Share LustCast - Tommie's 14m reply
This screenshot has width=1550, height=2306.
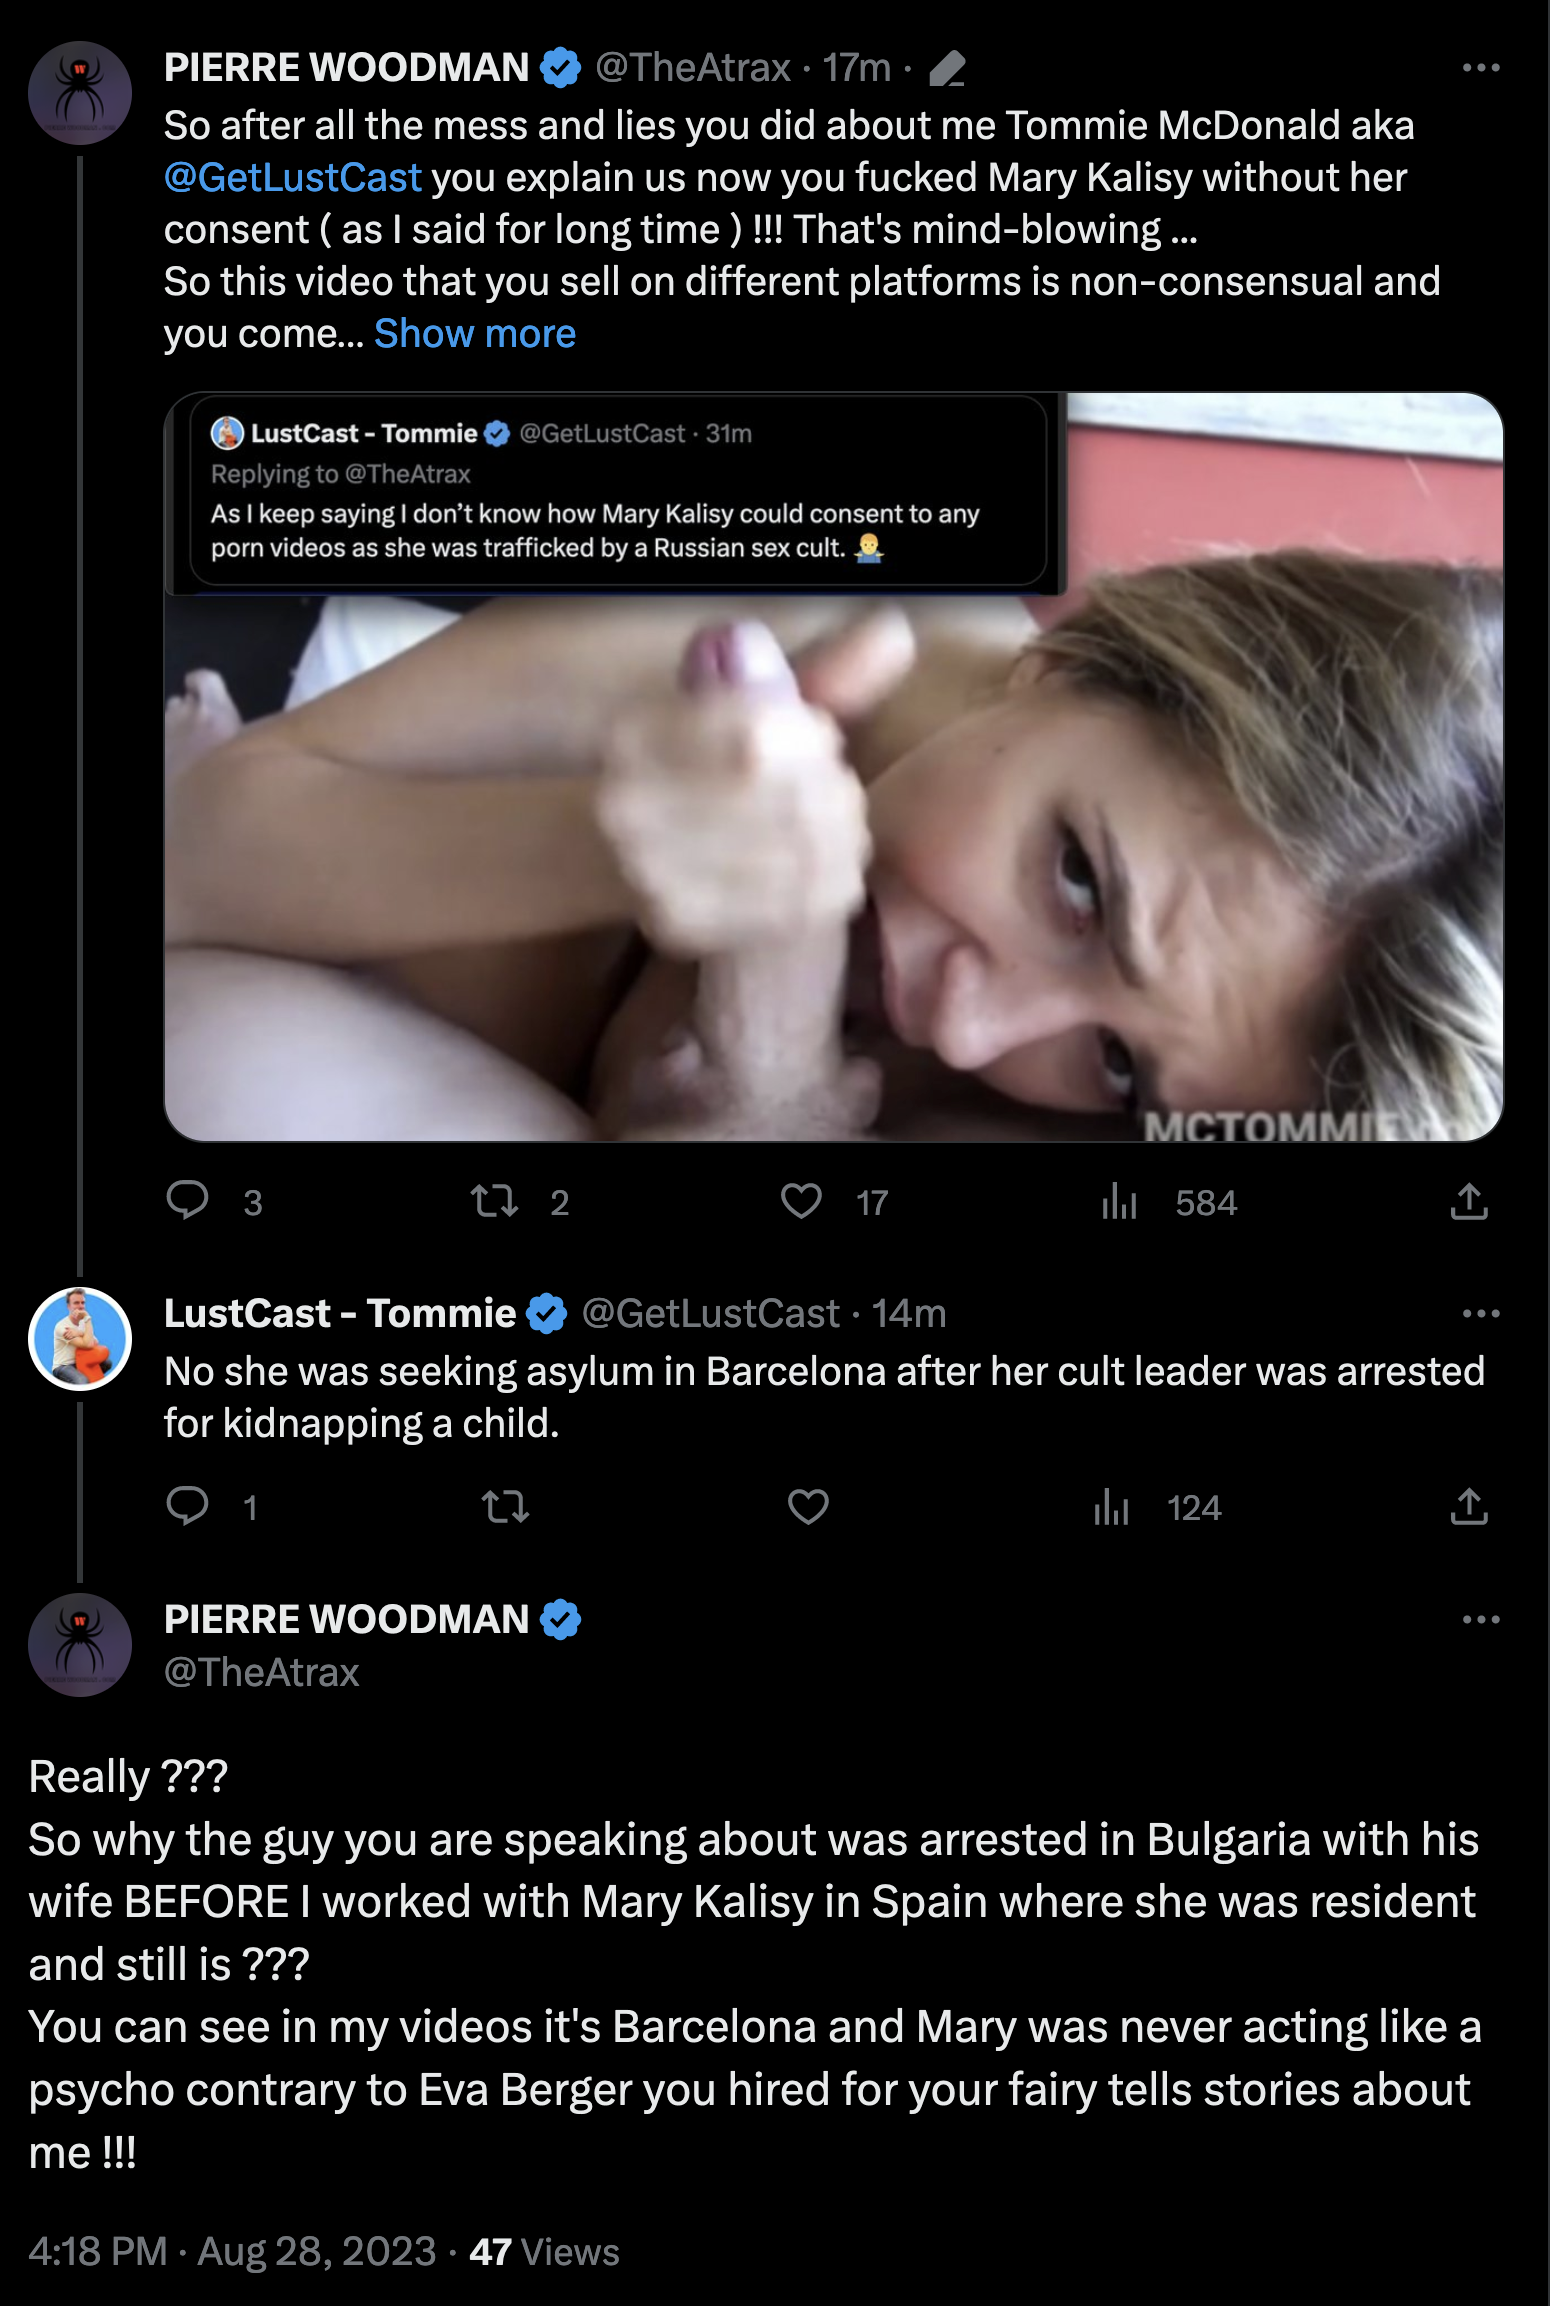pos(1468,1507)
